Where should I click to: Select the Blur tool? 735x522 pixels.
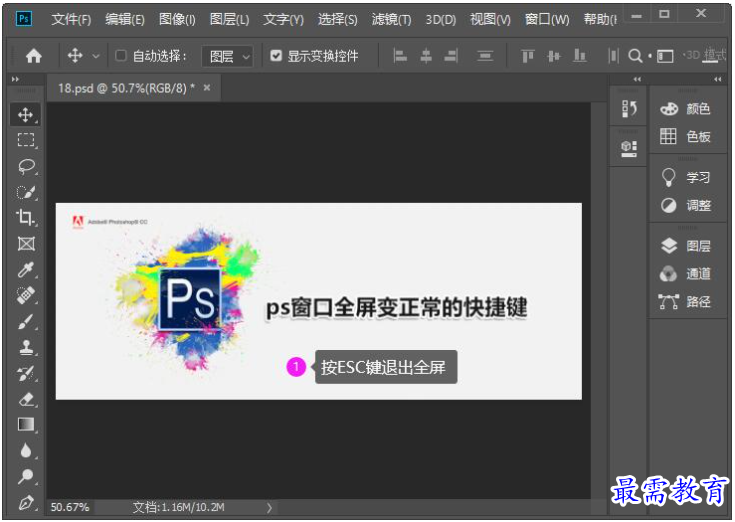pos(26,450)
